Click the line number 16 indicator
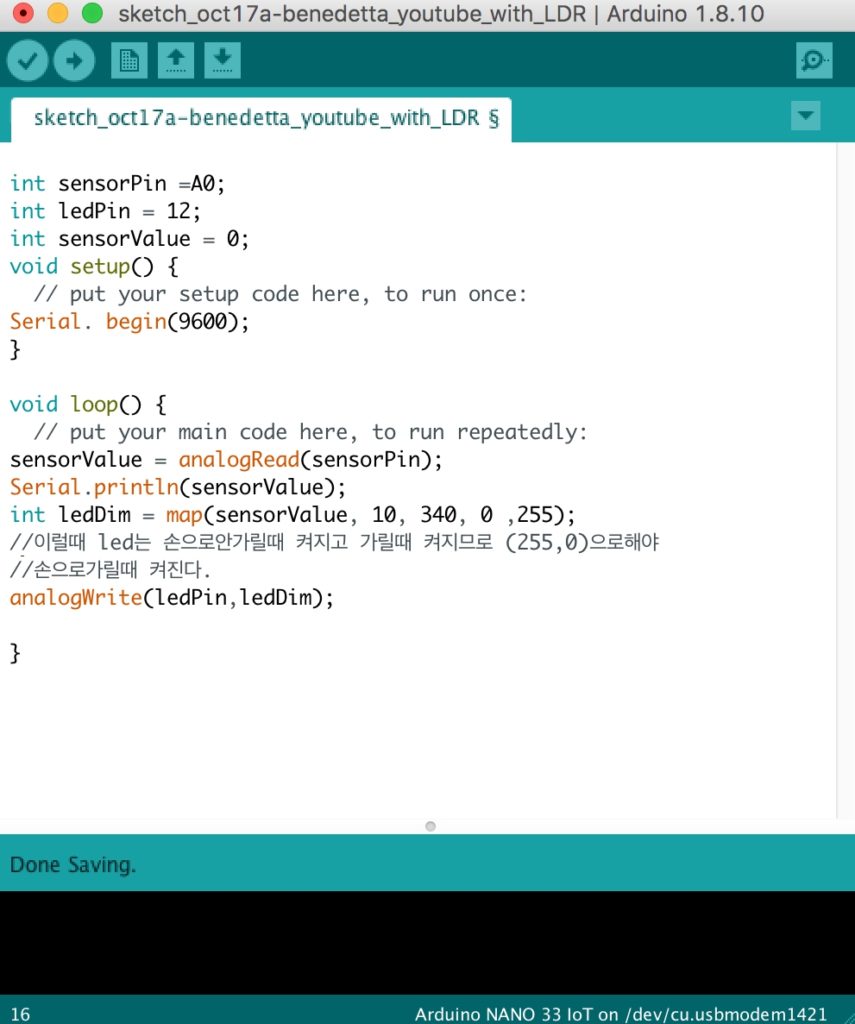 pyautogui.click(x=20, y=1014)
